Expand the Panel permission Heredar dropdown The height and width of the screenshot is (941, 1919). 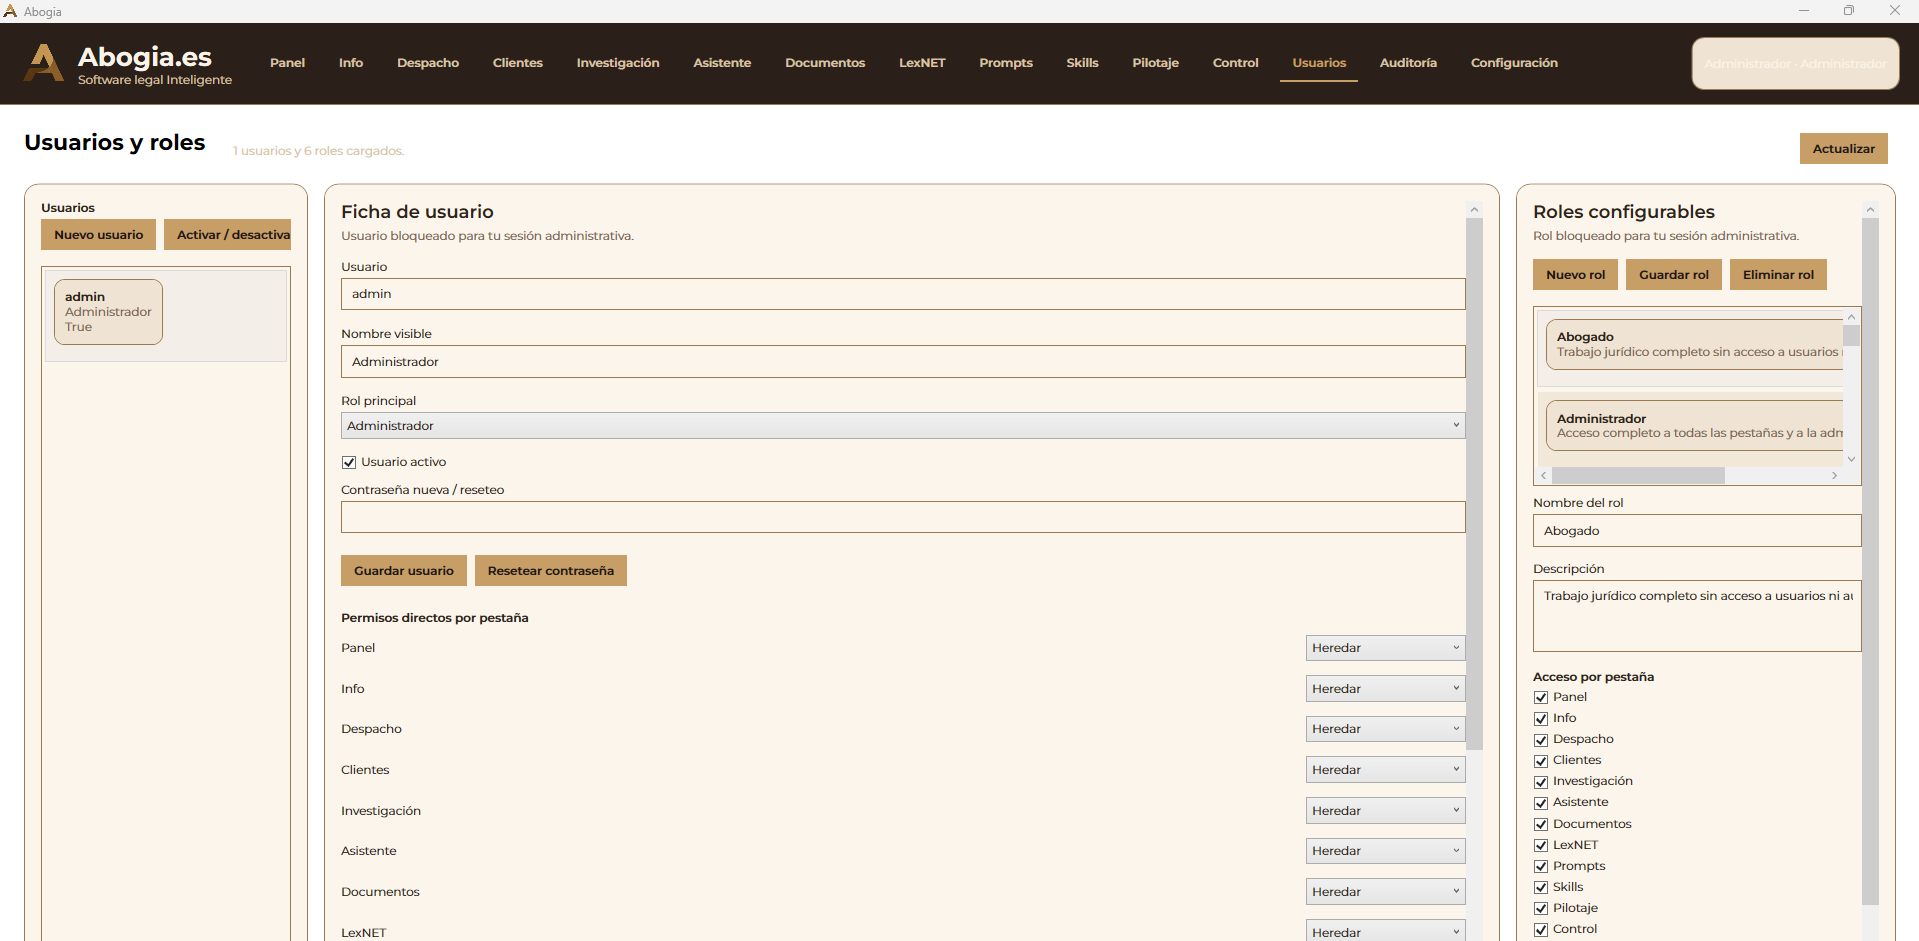point(1385,648)
